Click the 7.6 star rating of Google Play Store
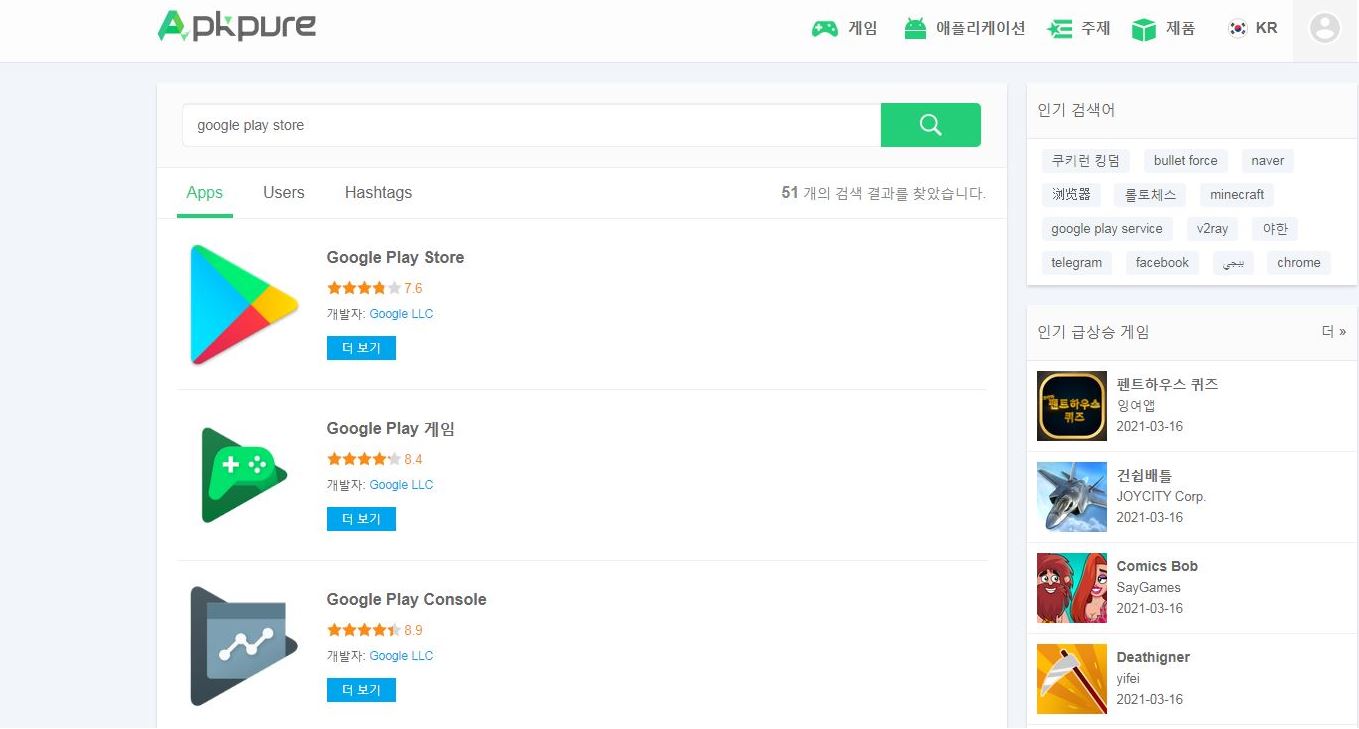This screenshot has height=729, width=1359. 374,288
